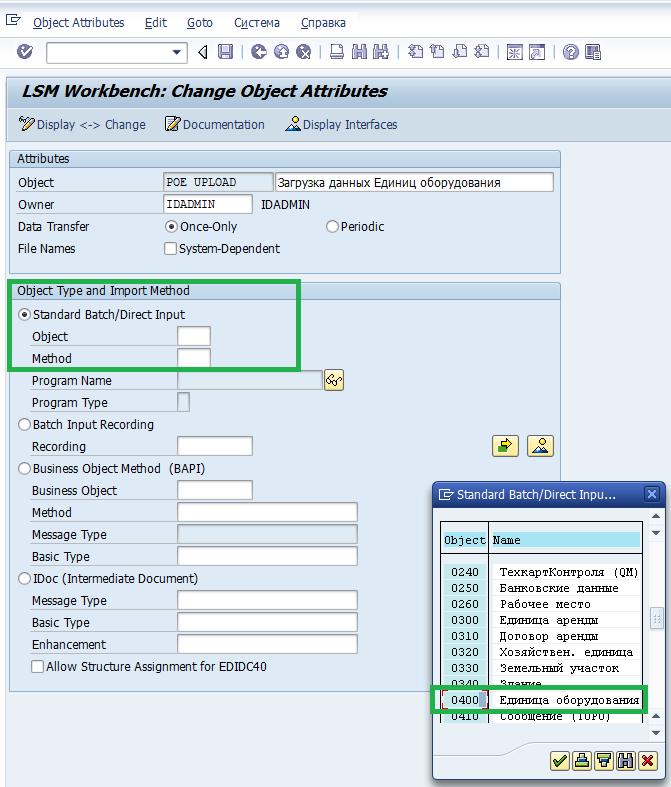Open the Edit menu

pos(156,23)
